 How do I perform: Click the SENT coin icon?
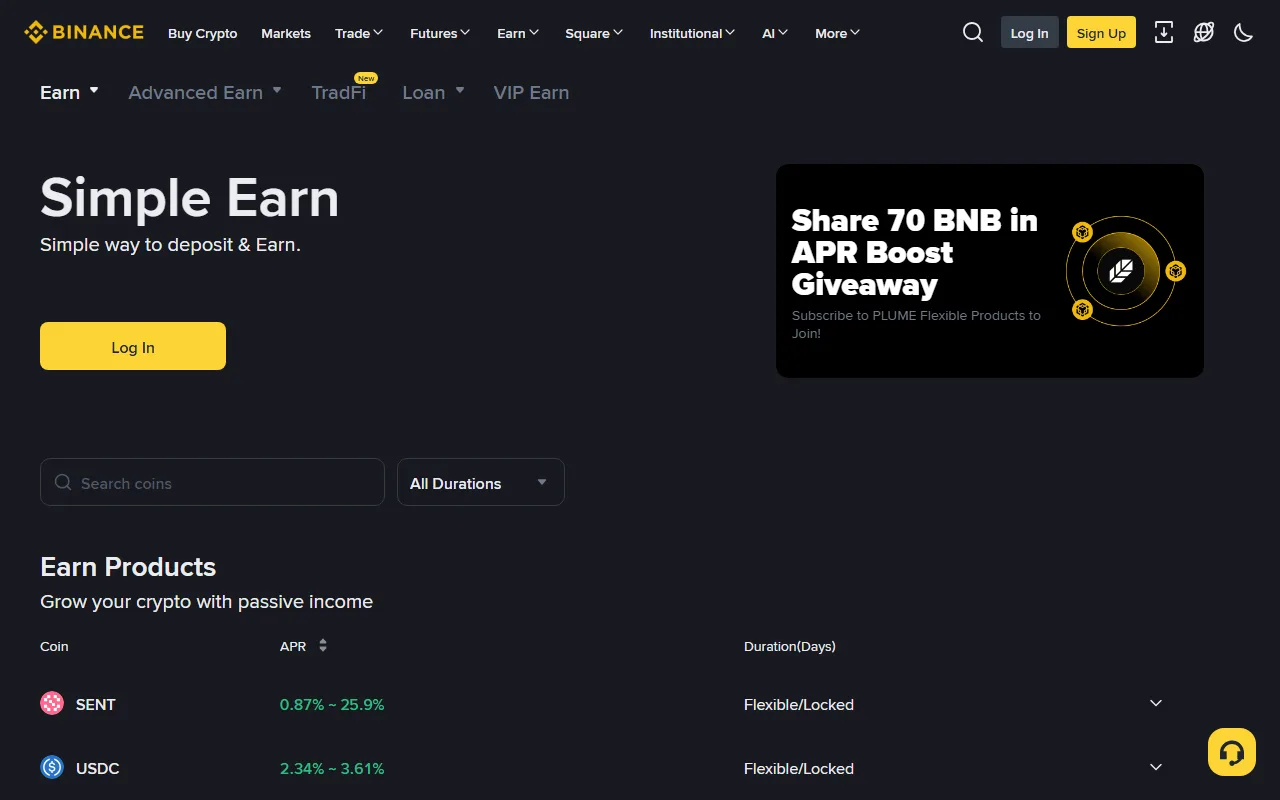52,704
